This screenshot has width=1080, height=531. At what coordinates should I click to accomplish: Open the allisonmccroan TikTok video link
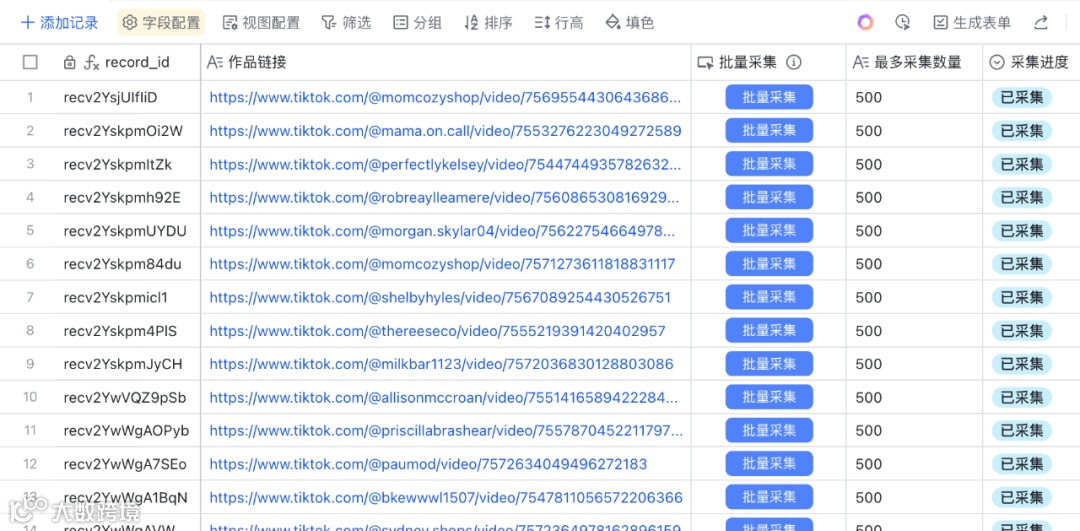coord(446,397)
